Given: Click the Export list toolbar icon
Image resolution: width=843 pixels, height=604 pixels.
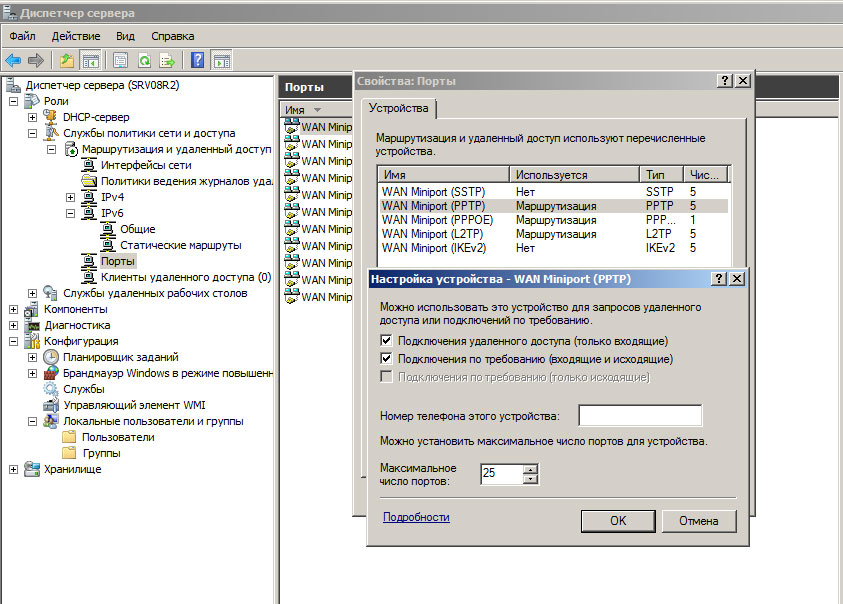Looking at the screenshot, I should point(167,60).
